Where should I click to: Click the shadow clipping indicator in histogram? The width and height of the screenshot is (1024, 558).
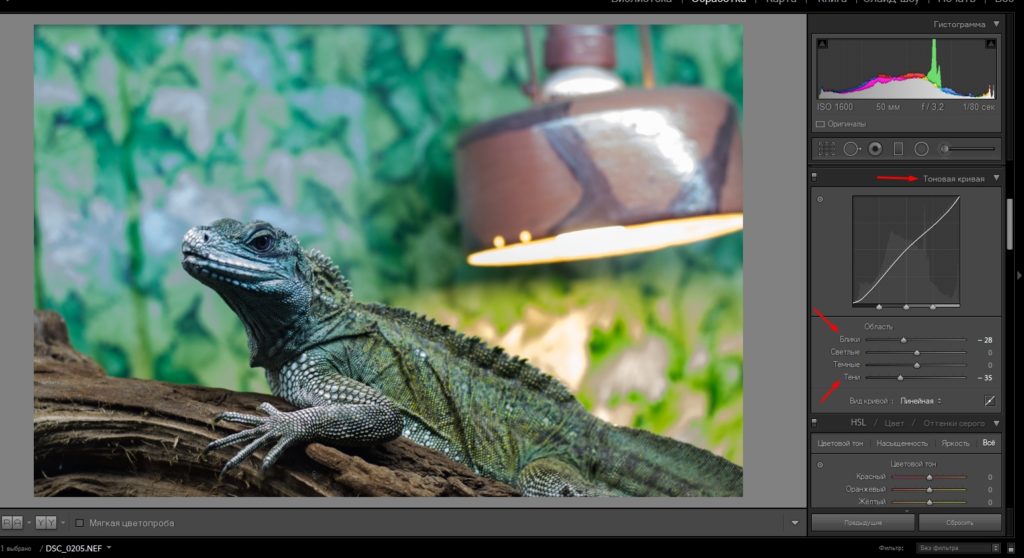822,44
